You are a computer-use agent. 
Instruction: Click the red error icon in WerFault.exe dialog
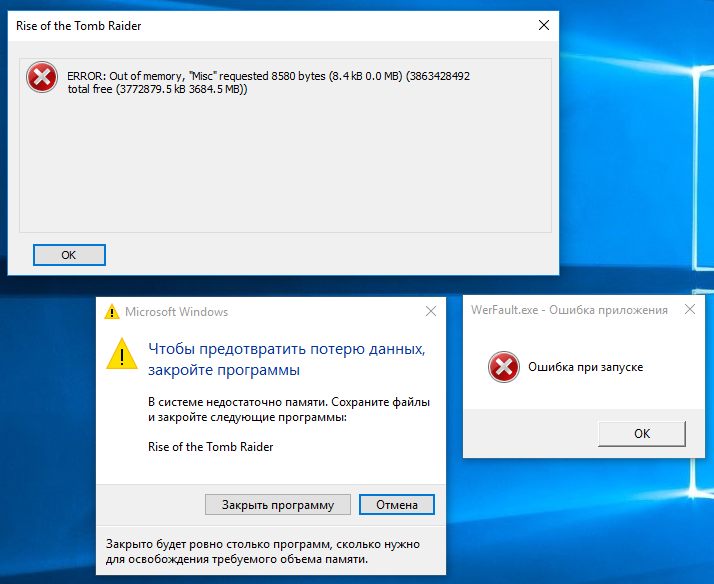click(x=504, y=367)
